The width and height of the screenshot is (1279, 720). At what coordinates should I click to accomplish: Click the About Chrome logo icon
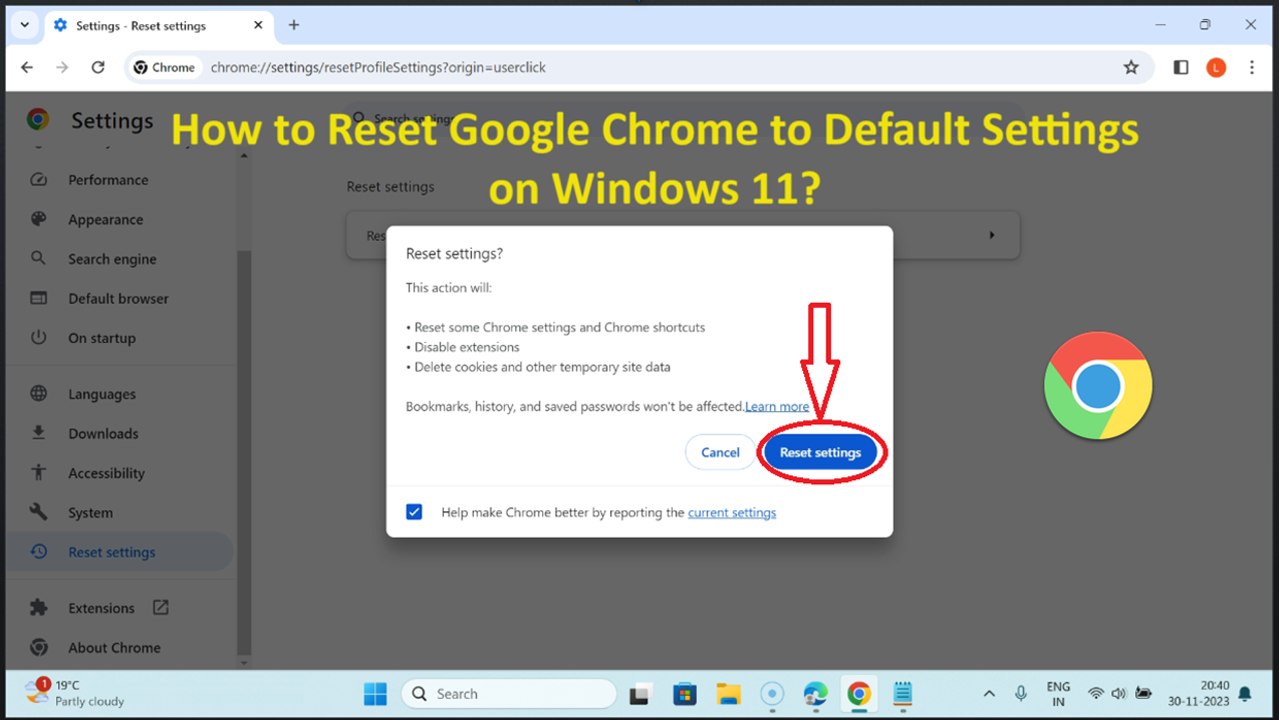coord(39,647)
